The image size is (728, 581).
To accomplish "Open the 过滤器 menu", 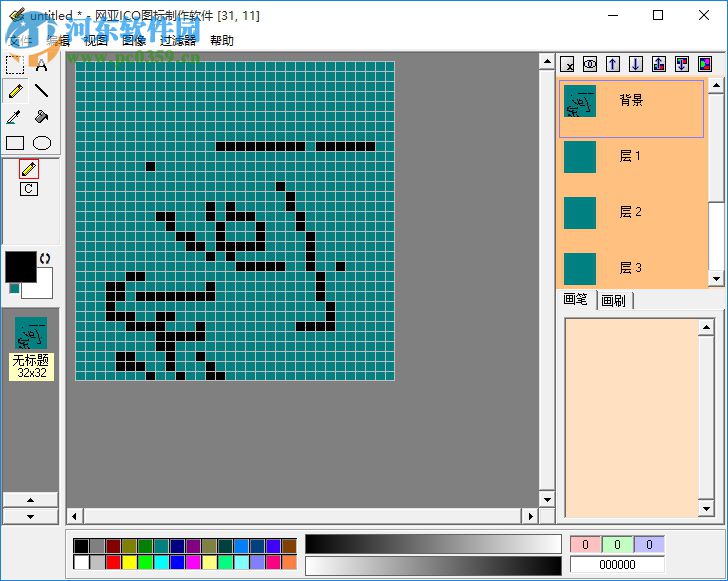I will pos(178,41).
